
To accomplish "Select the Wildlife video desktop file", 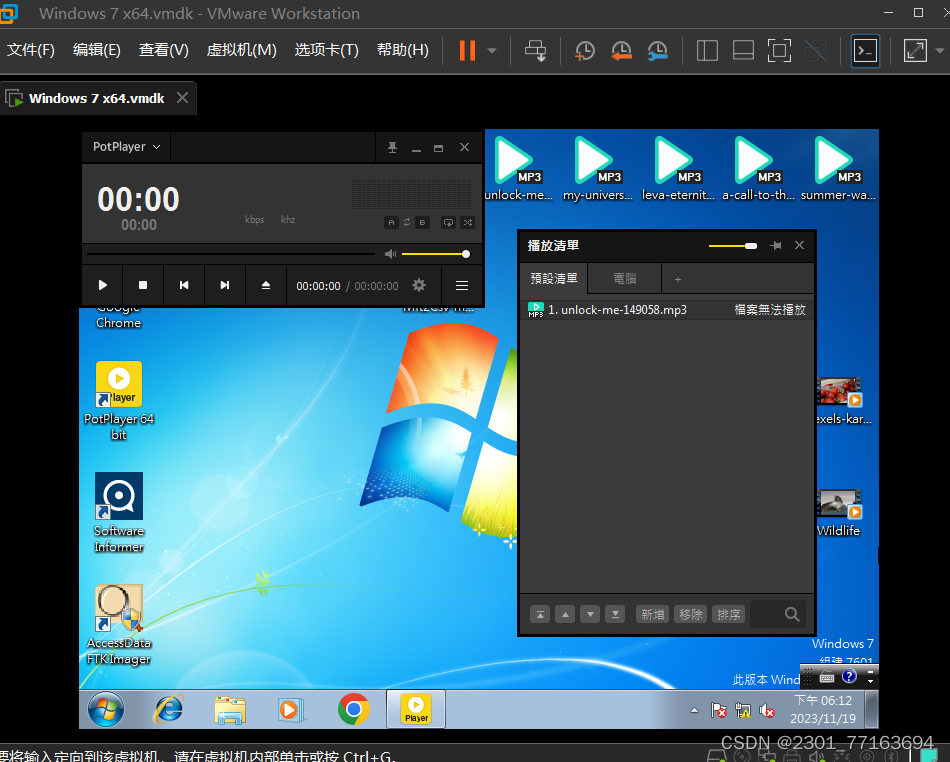I will point(839,513).
